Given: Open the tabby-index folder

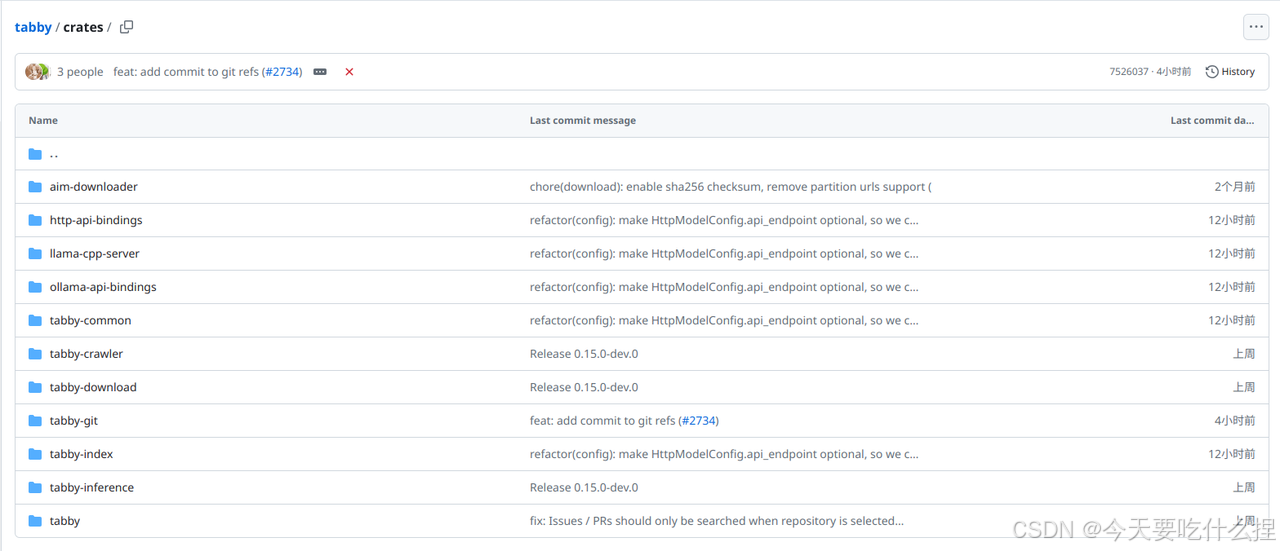Looking at the screenshot, I should tap(82, 454).
